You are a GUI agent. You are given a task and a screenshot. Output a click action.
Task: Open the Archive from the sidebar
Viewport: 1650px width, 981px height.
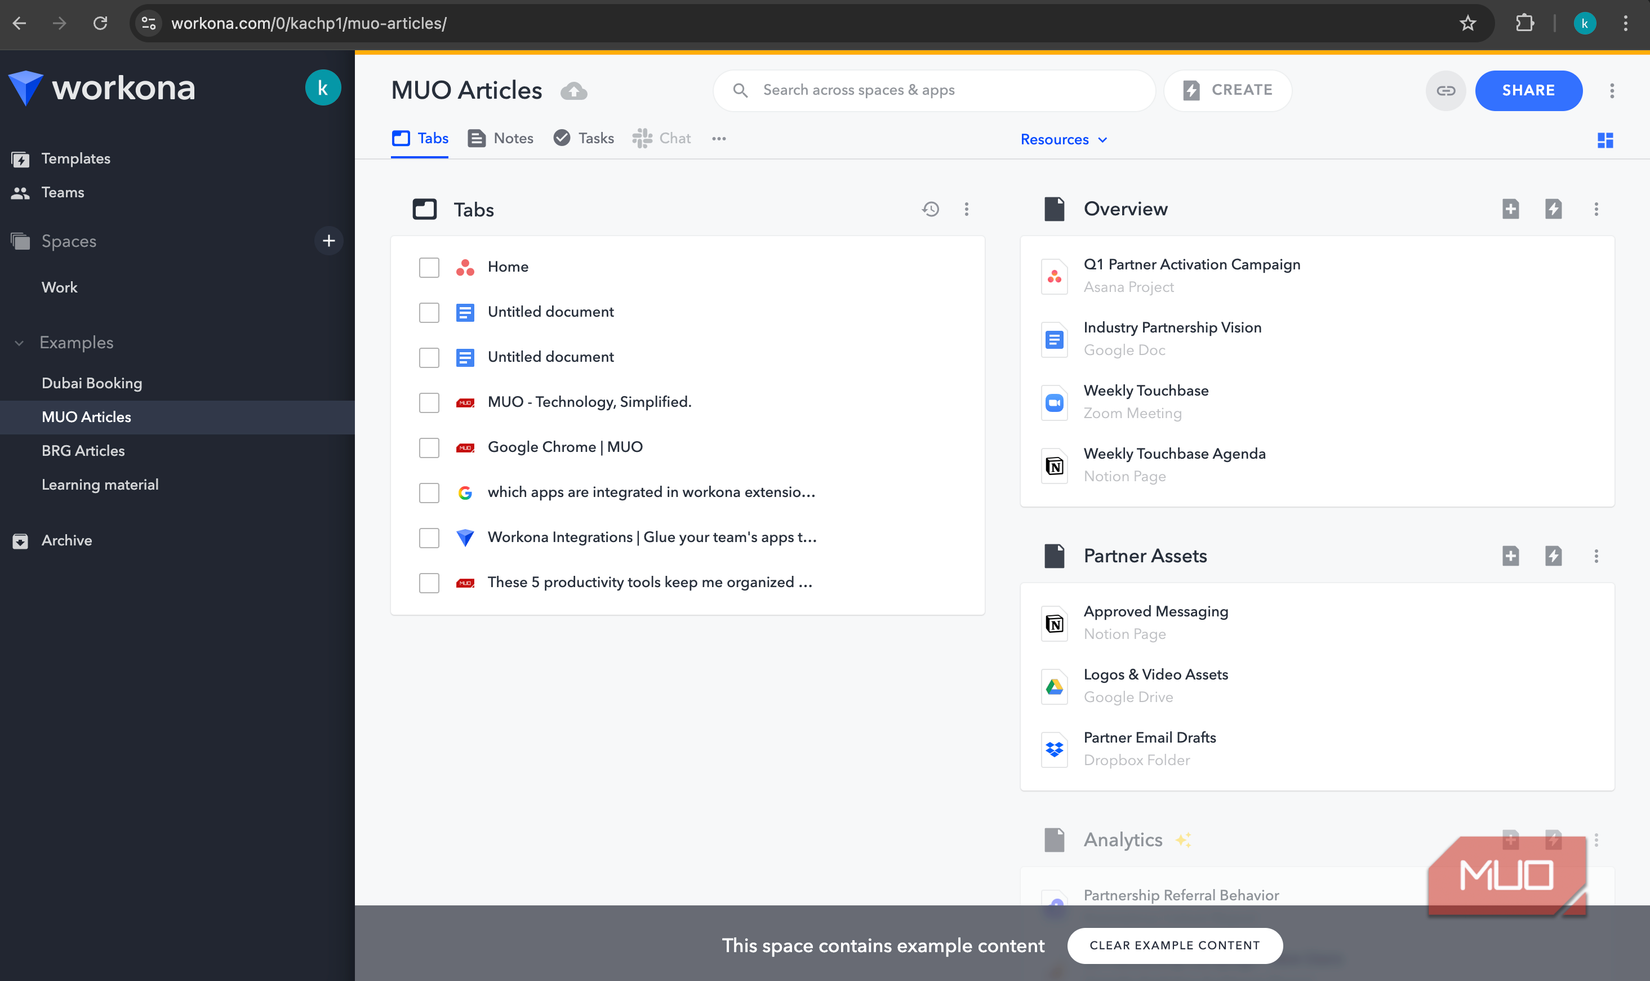pos(65,540)
